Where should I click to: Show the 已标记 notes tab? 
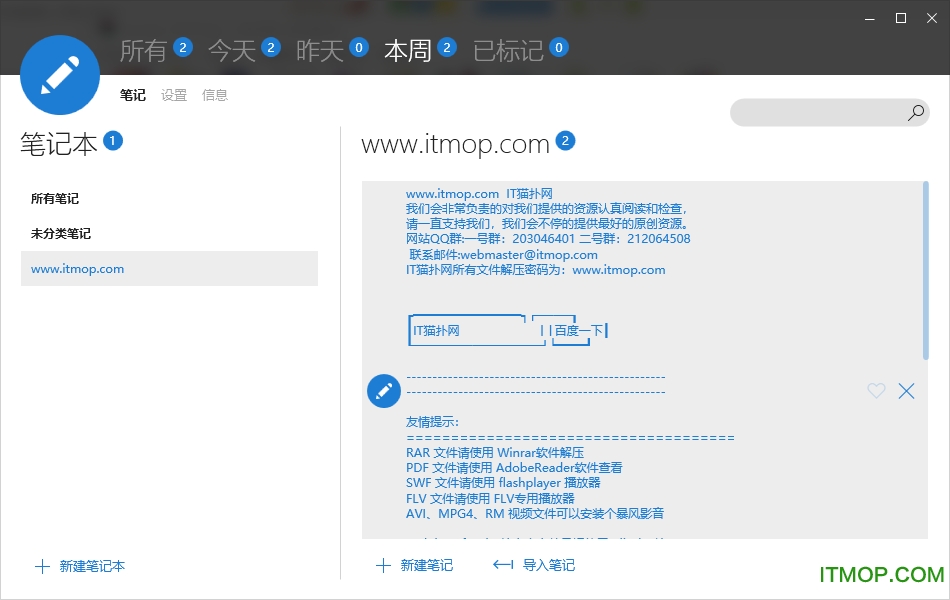tap(507, 51)
